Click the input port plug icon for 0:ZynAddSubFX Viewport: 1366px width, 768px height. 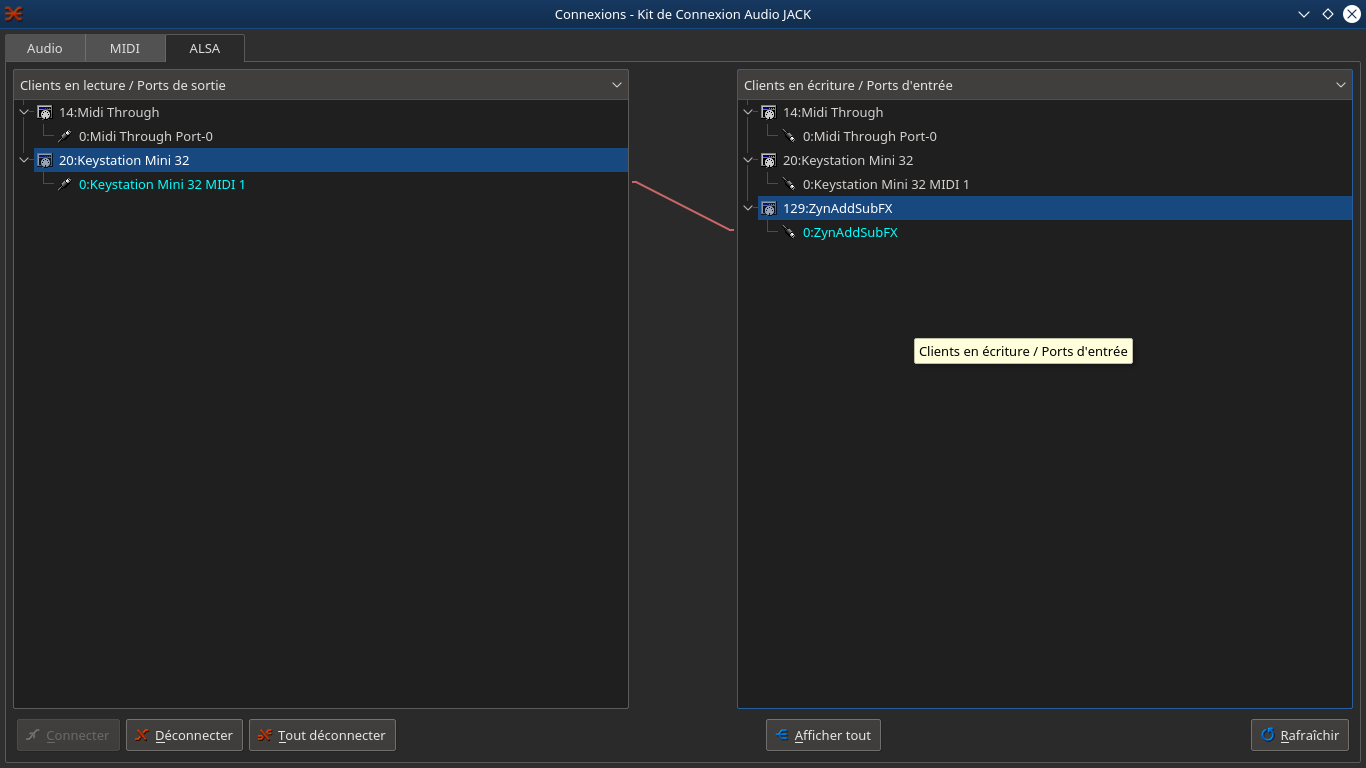(789, 233)
